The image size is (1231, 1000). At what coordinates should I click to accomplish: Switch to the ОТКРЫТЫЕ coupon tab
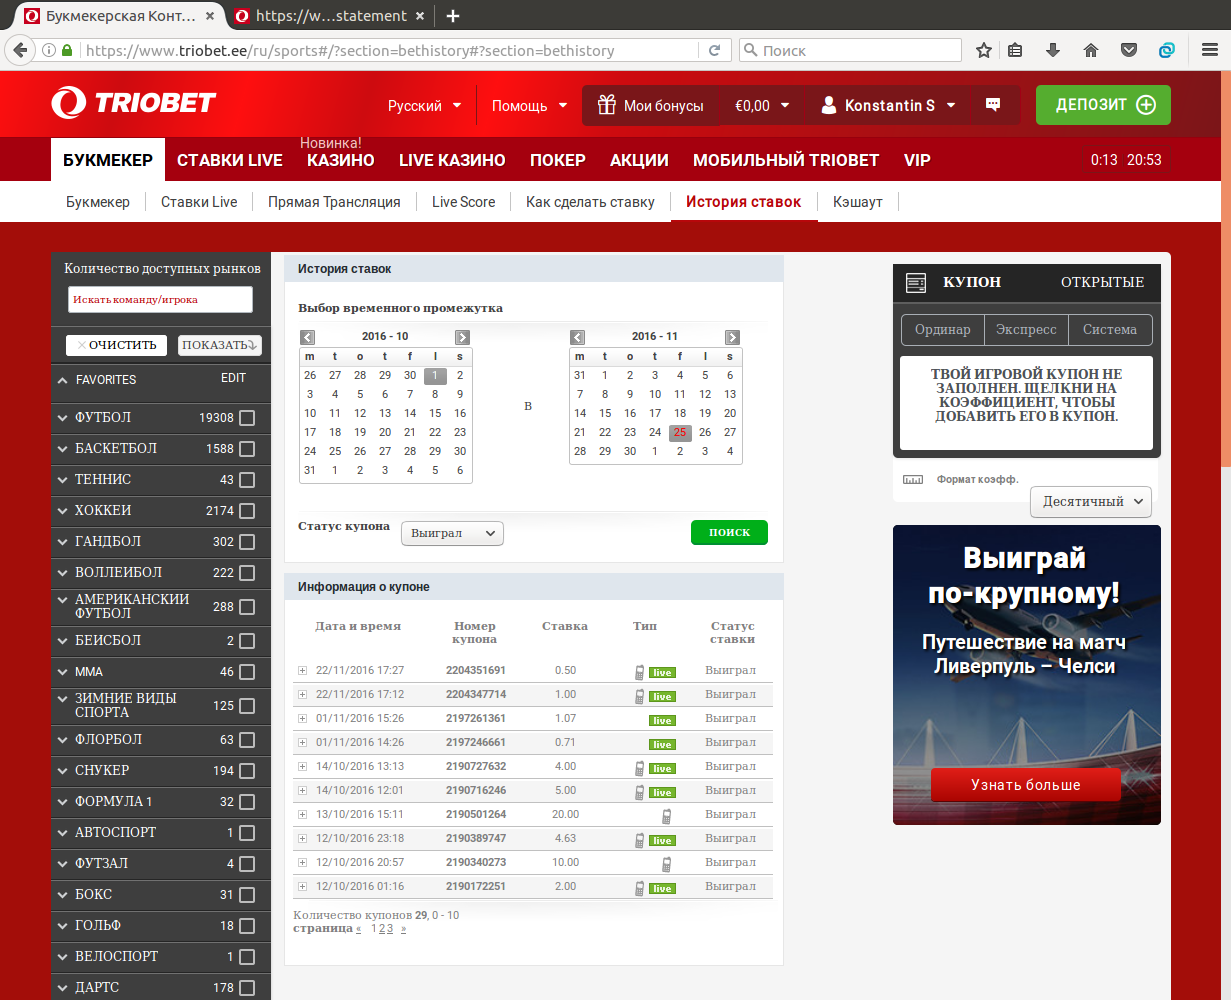pyautogui.click(x=1102, y=282)
